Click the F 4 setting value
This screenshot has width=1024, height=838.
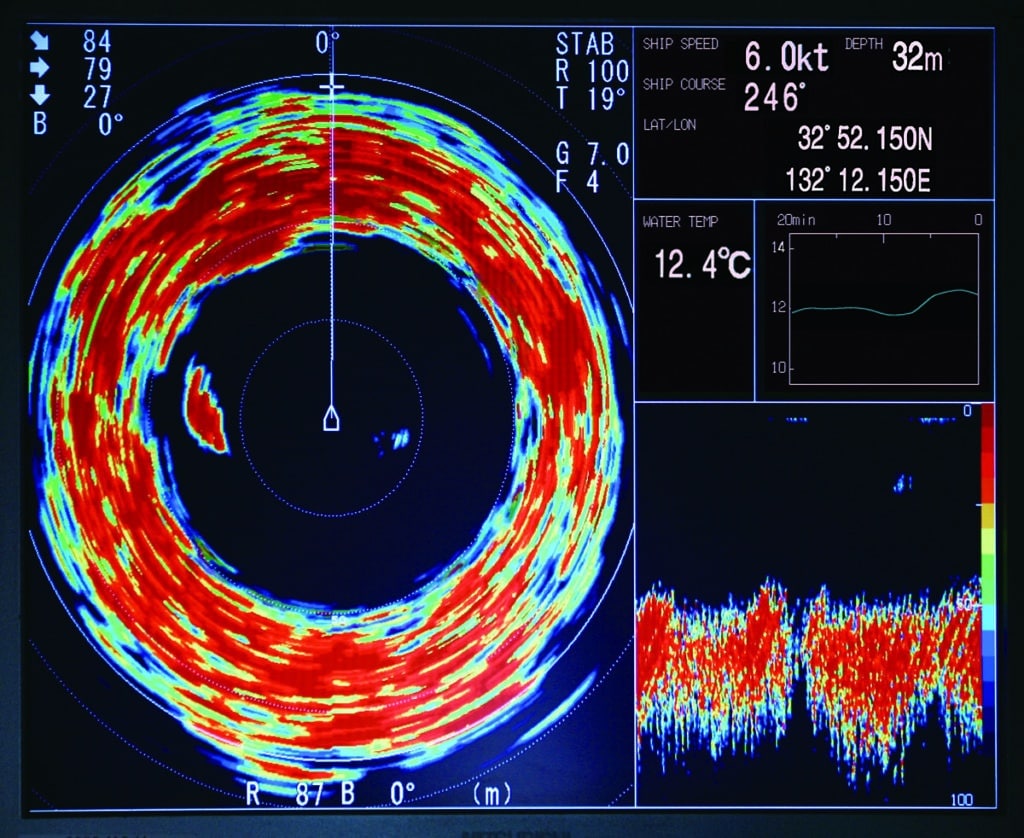(577, 182)
